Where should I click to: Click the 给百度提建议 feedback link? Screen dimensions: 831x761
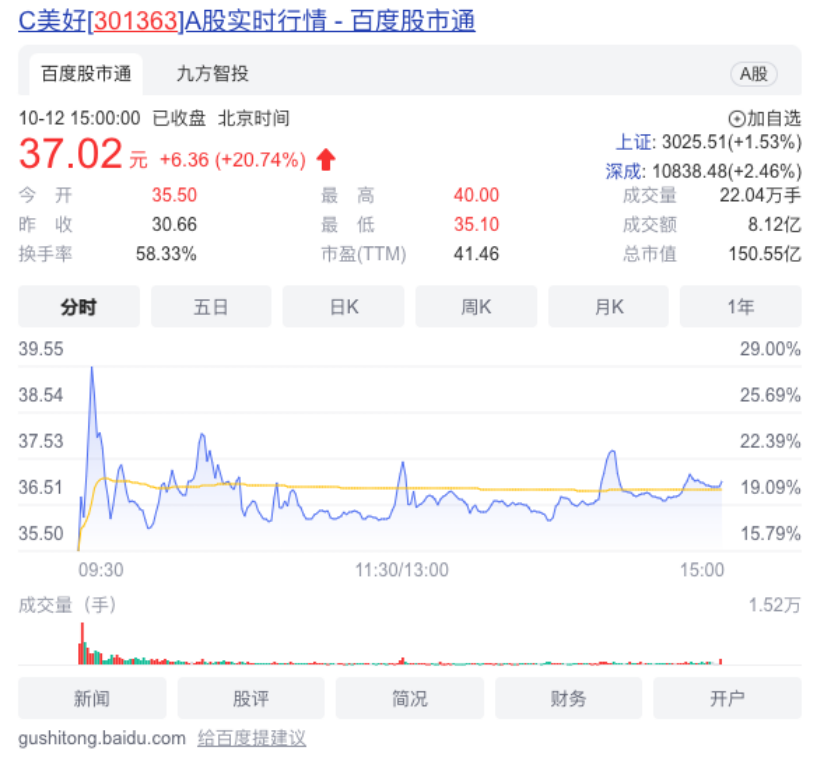coord(251,739)
